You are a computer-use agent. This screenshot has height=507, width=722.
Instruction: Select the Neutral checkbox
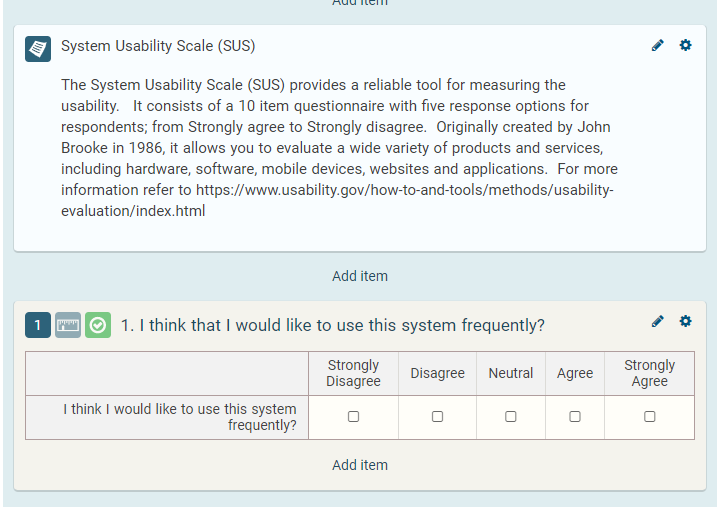[x=510, y=417]
